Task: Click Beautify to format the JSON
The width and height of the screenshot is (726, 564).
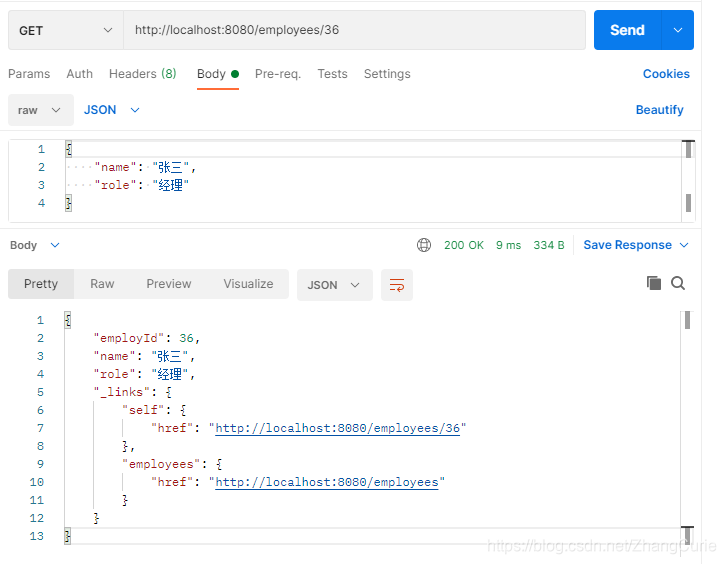Action: 659,110
